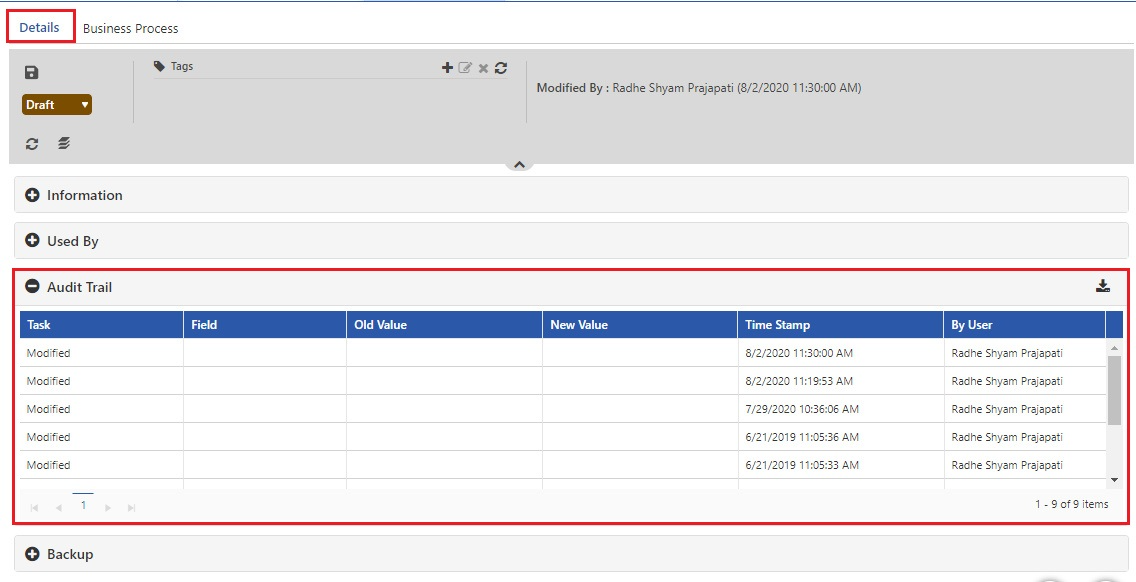Switch to the Details tab
The image size is (1136, 582).
(40, 28)
